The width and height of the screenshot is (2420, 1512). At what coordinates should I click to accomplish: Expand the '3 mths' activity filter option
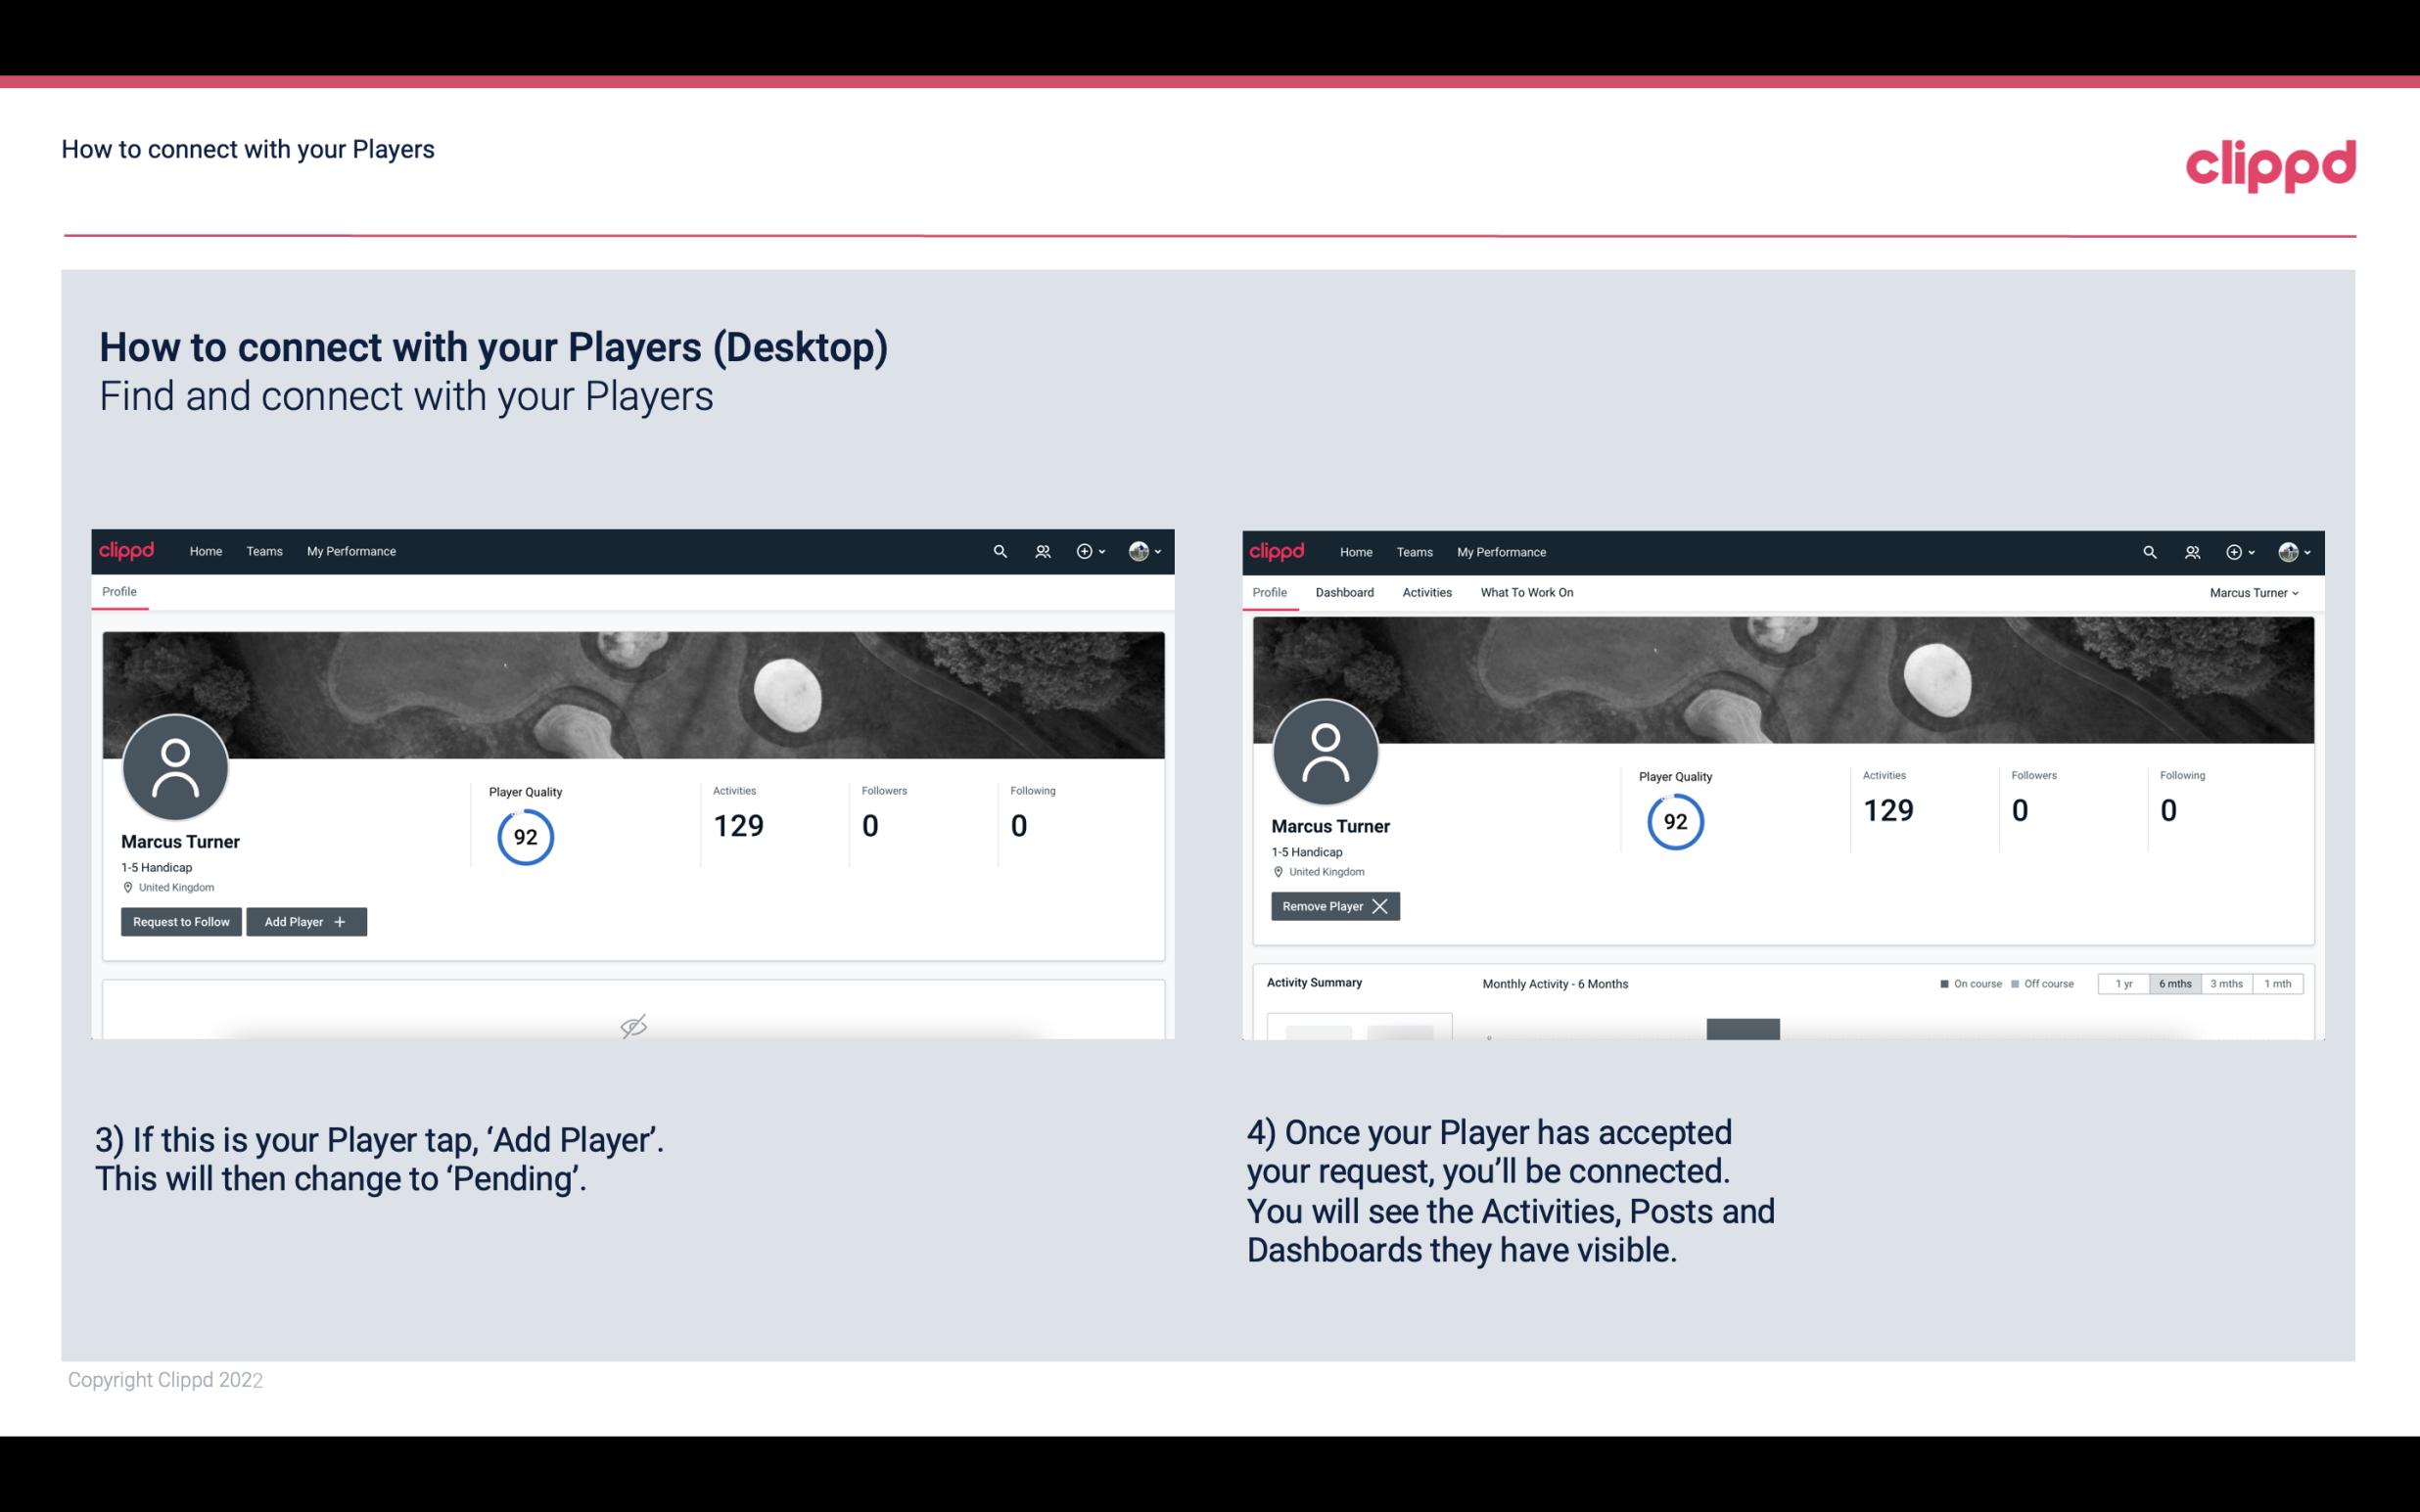tap(2226, 983)
